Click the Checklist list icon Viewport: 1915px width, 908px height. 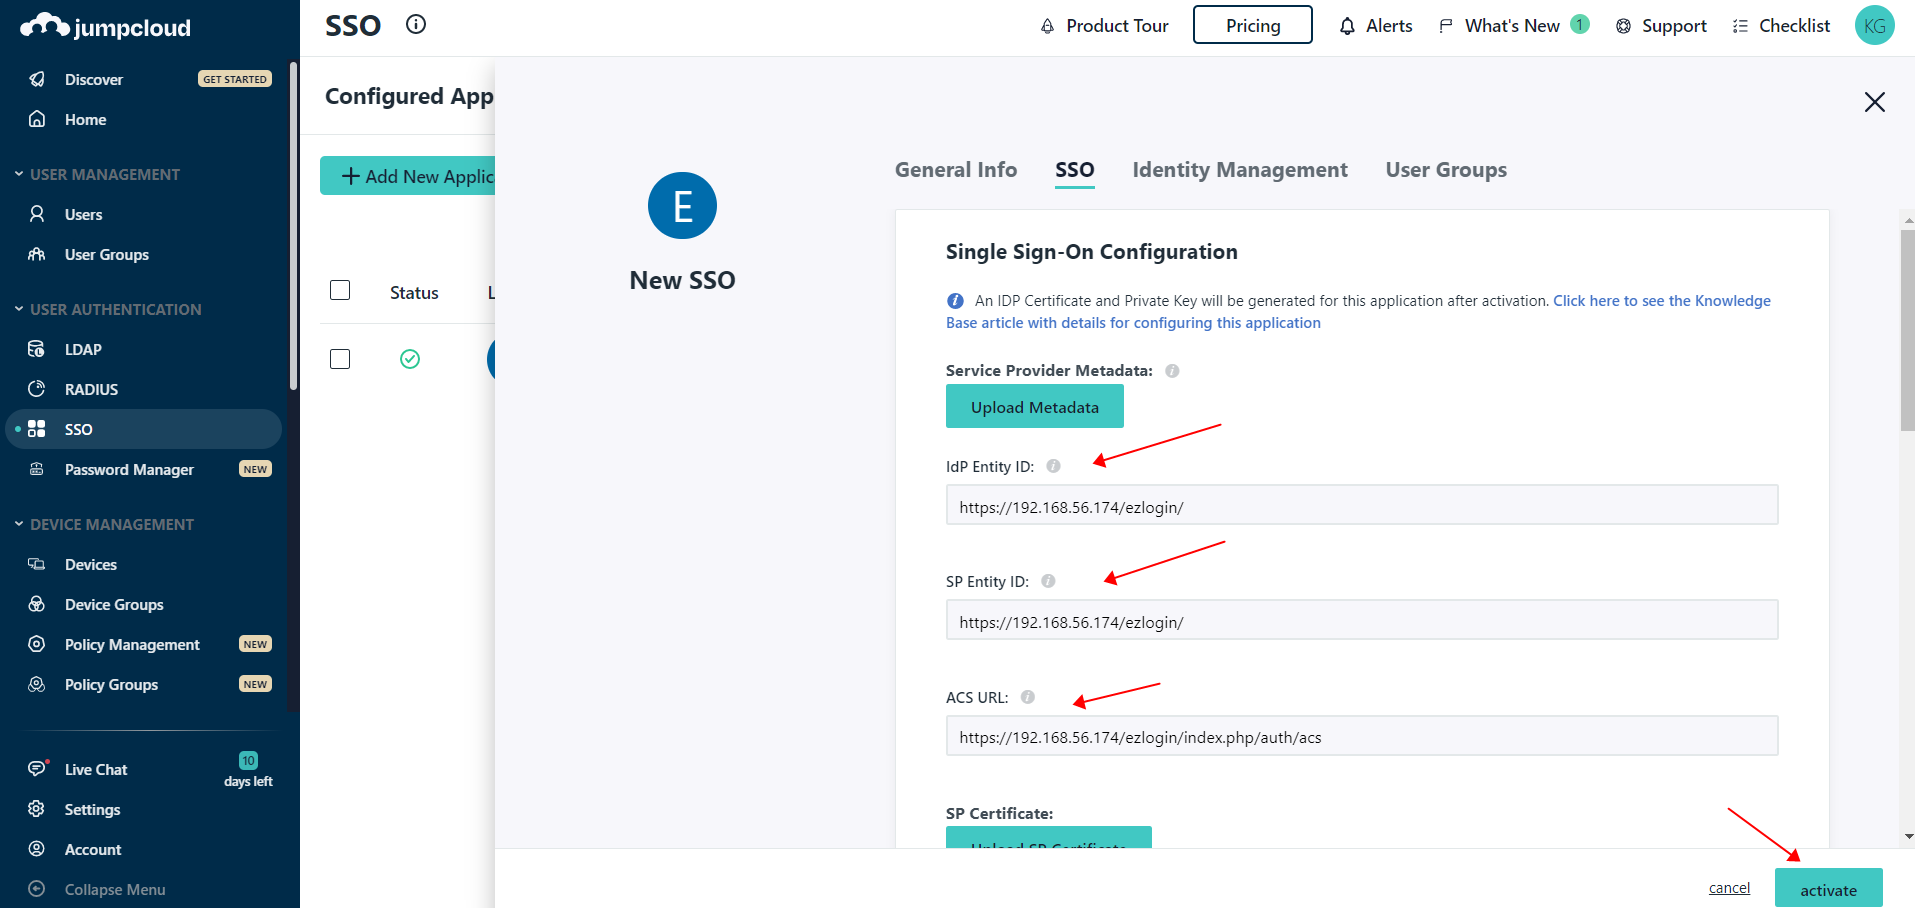click(1741, 26)
